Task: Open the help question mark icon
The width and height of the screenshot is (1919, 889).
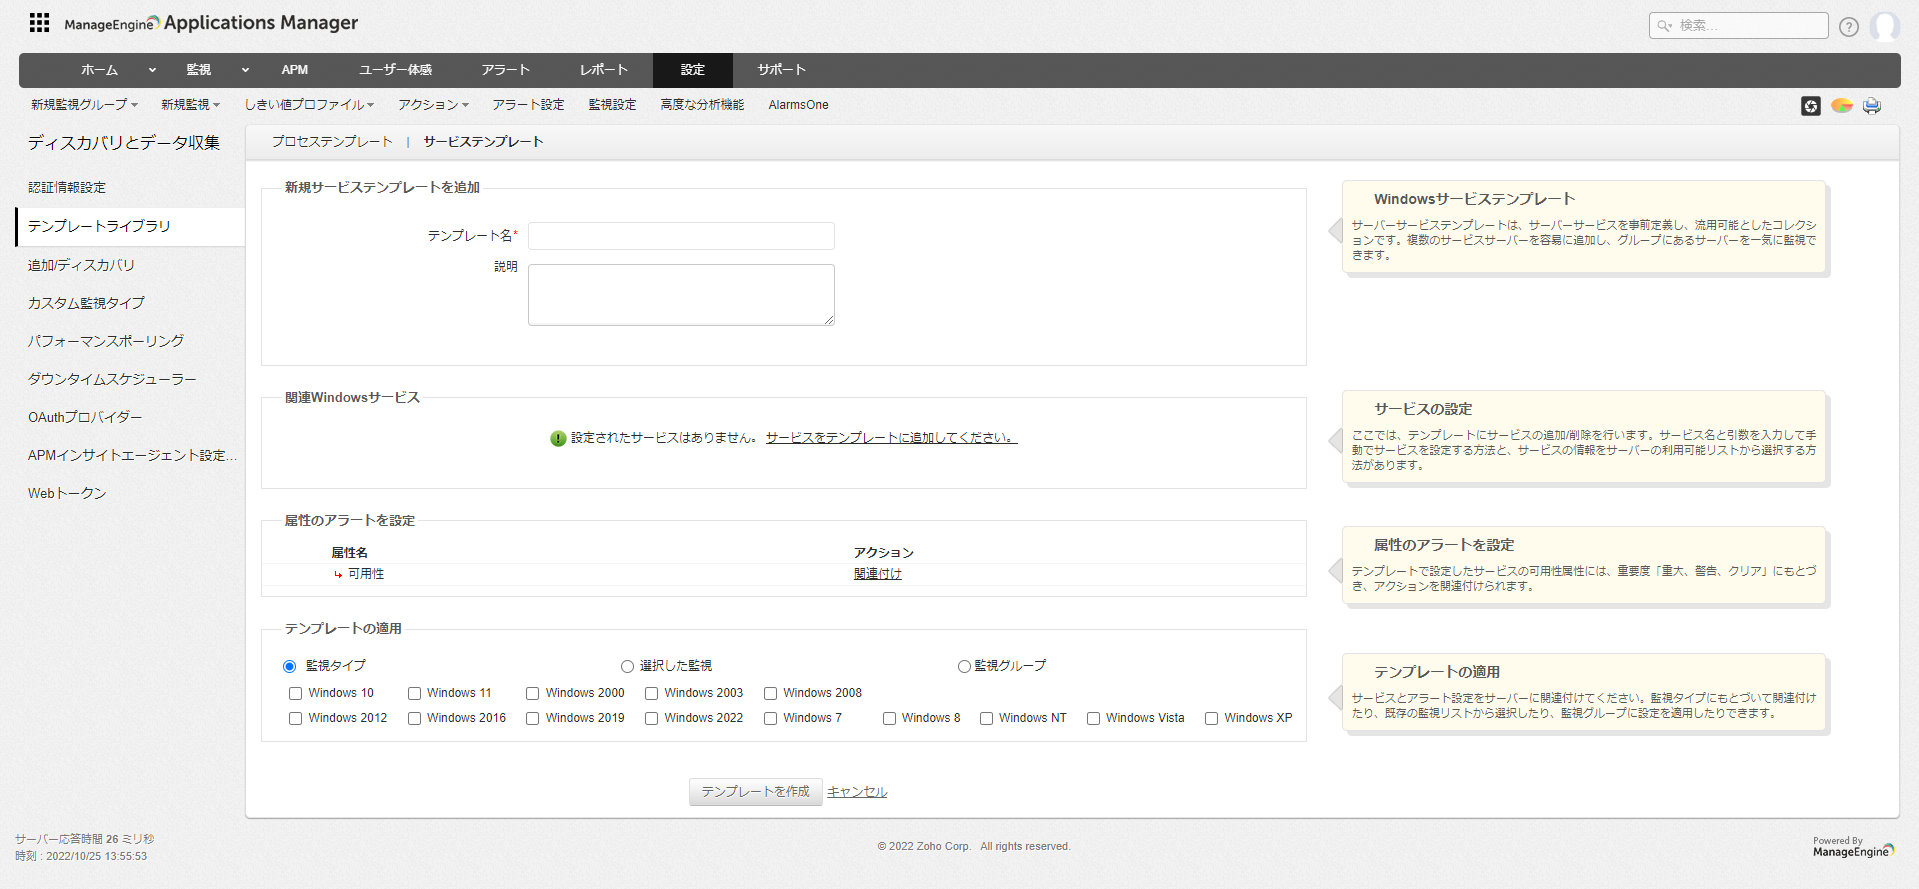Action: coord(1849,27)
